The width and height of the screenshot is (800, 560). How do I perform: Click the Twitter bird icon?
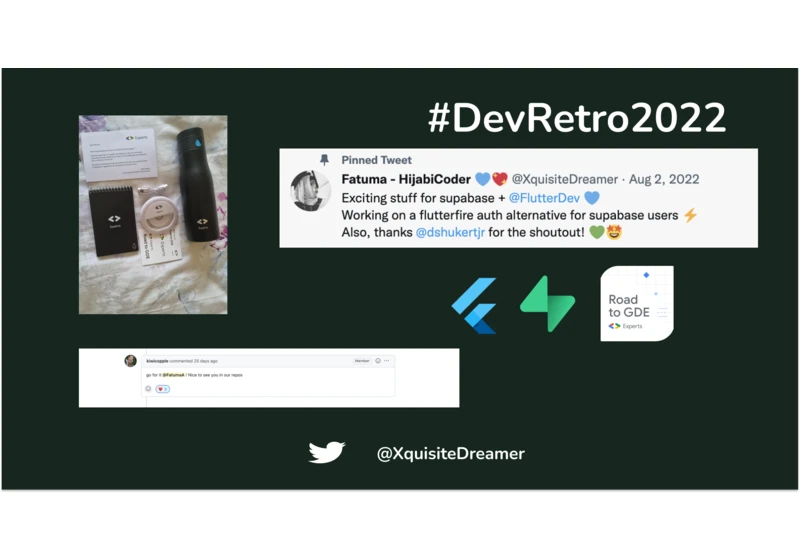coord(327,452)
